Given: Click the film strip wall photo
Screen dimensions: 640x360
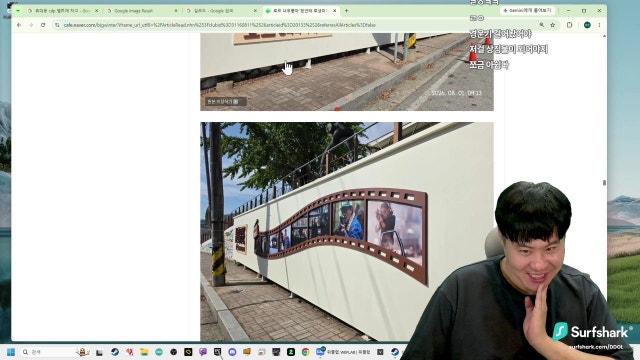Looking at the screenshot, I should click(x=347, y=231).
